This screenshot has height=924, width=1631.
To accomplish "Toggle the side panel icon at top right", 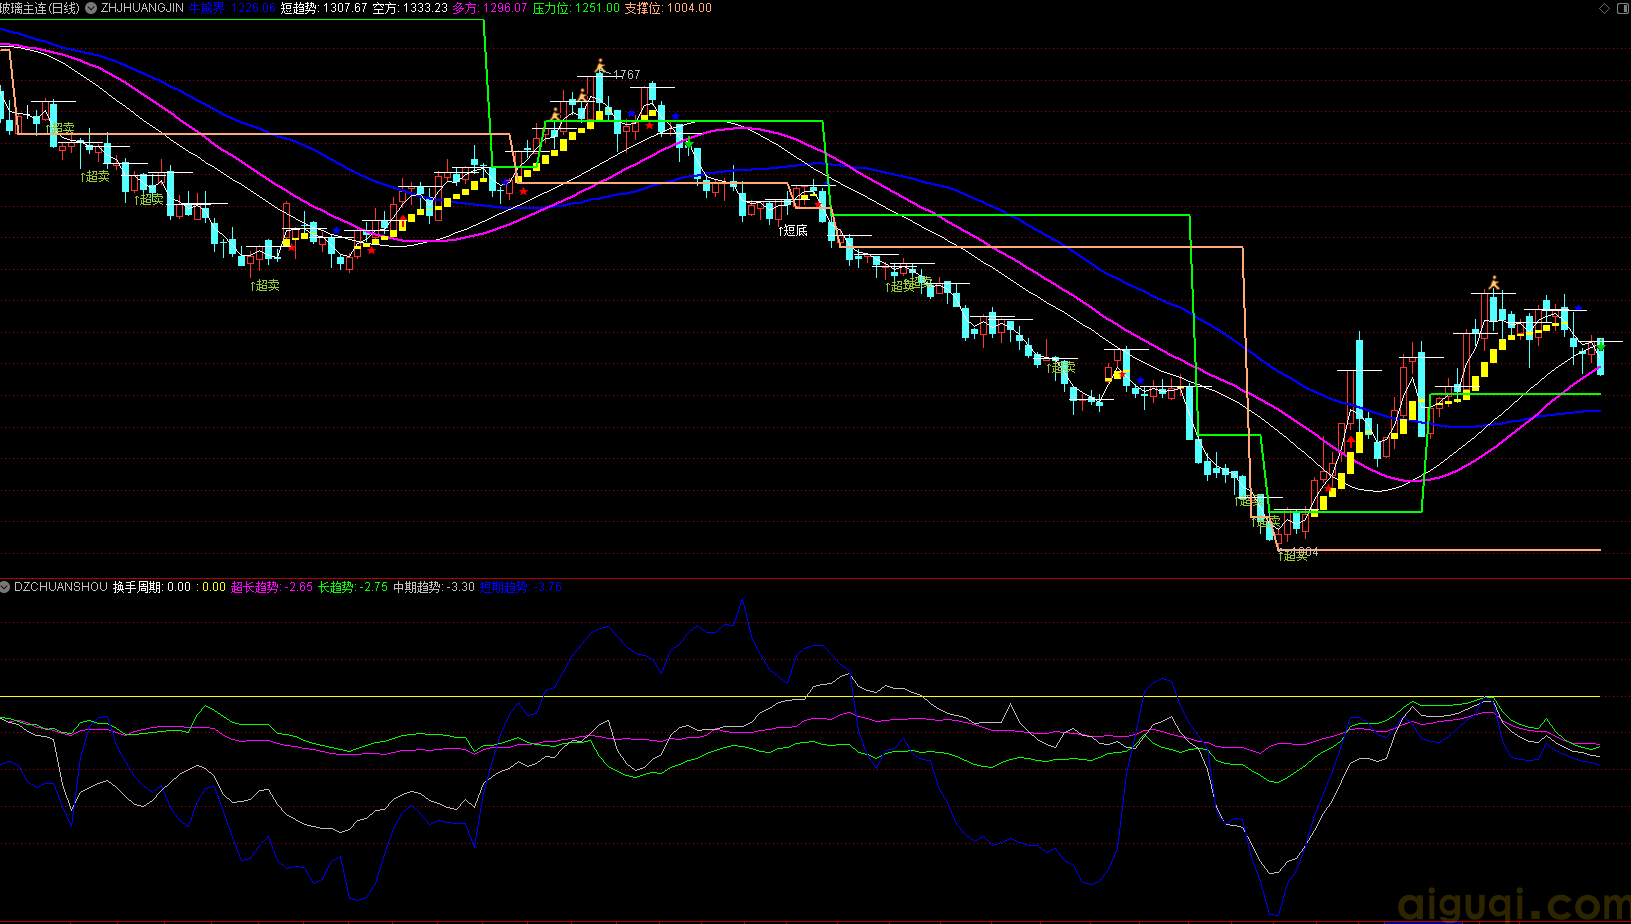I will [x=1622, y=8].
